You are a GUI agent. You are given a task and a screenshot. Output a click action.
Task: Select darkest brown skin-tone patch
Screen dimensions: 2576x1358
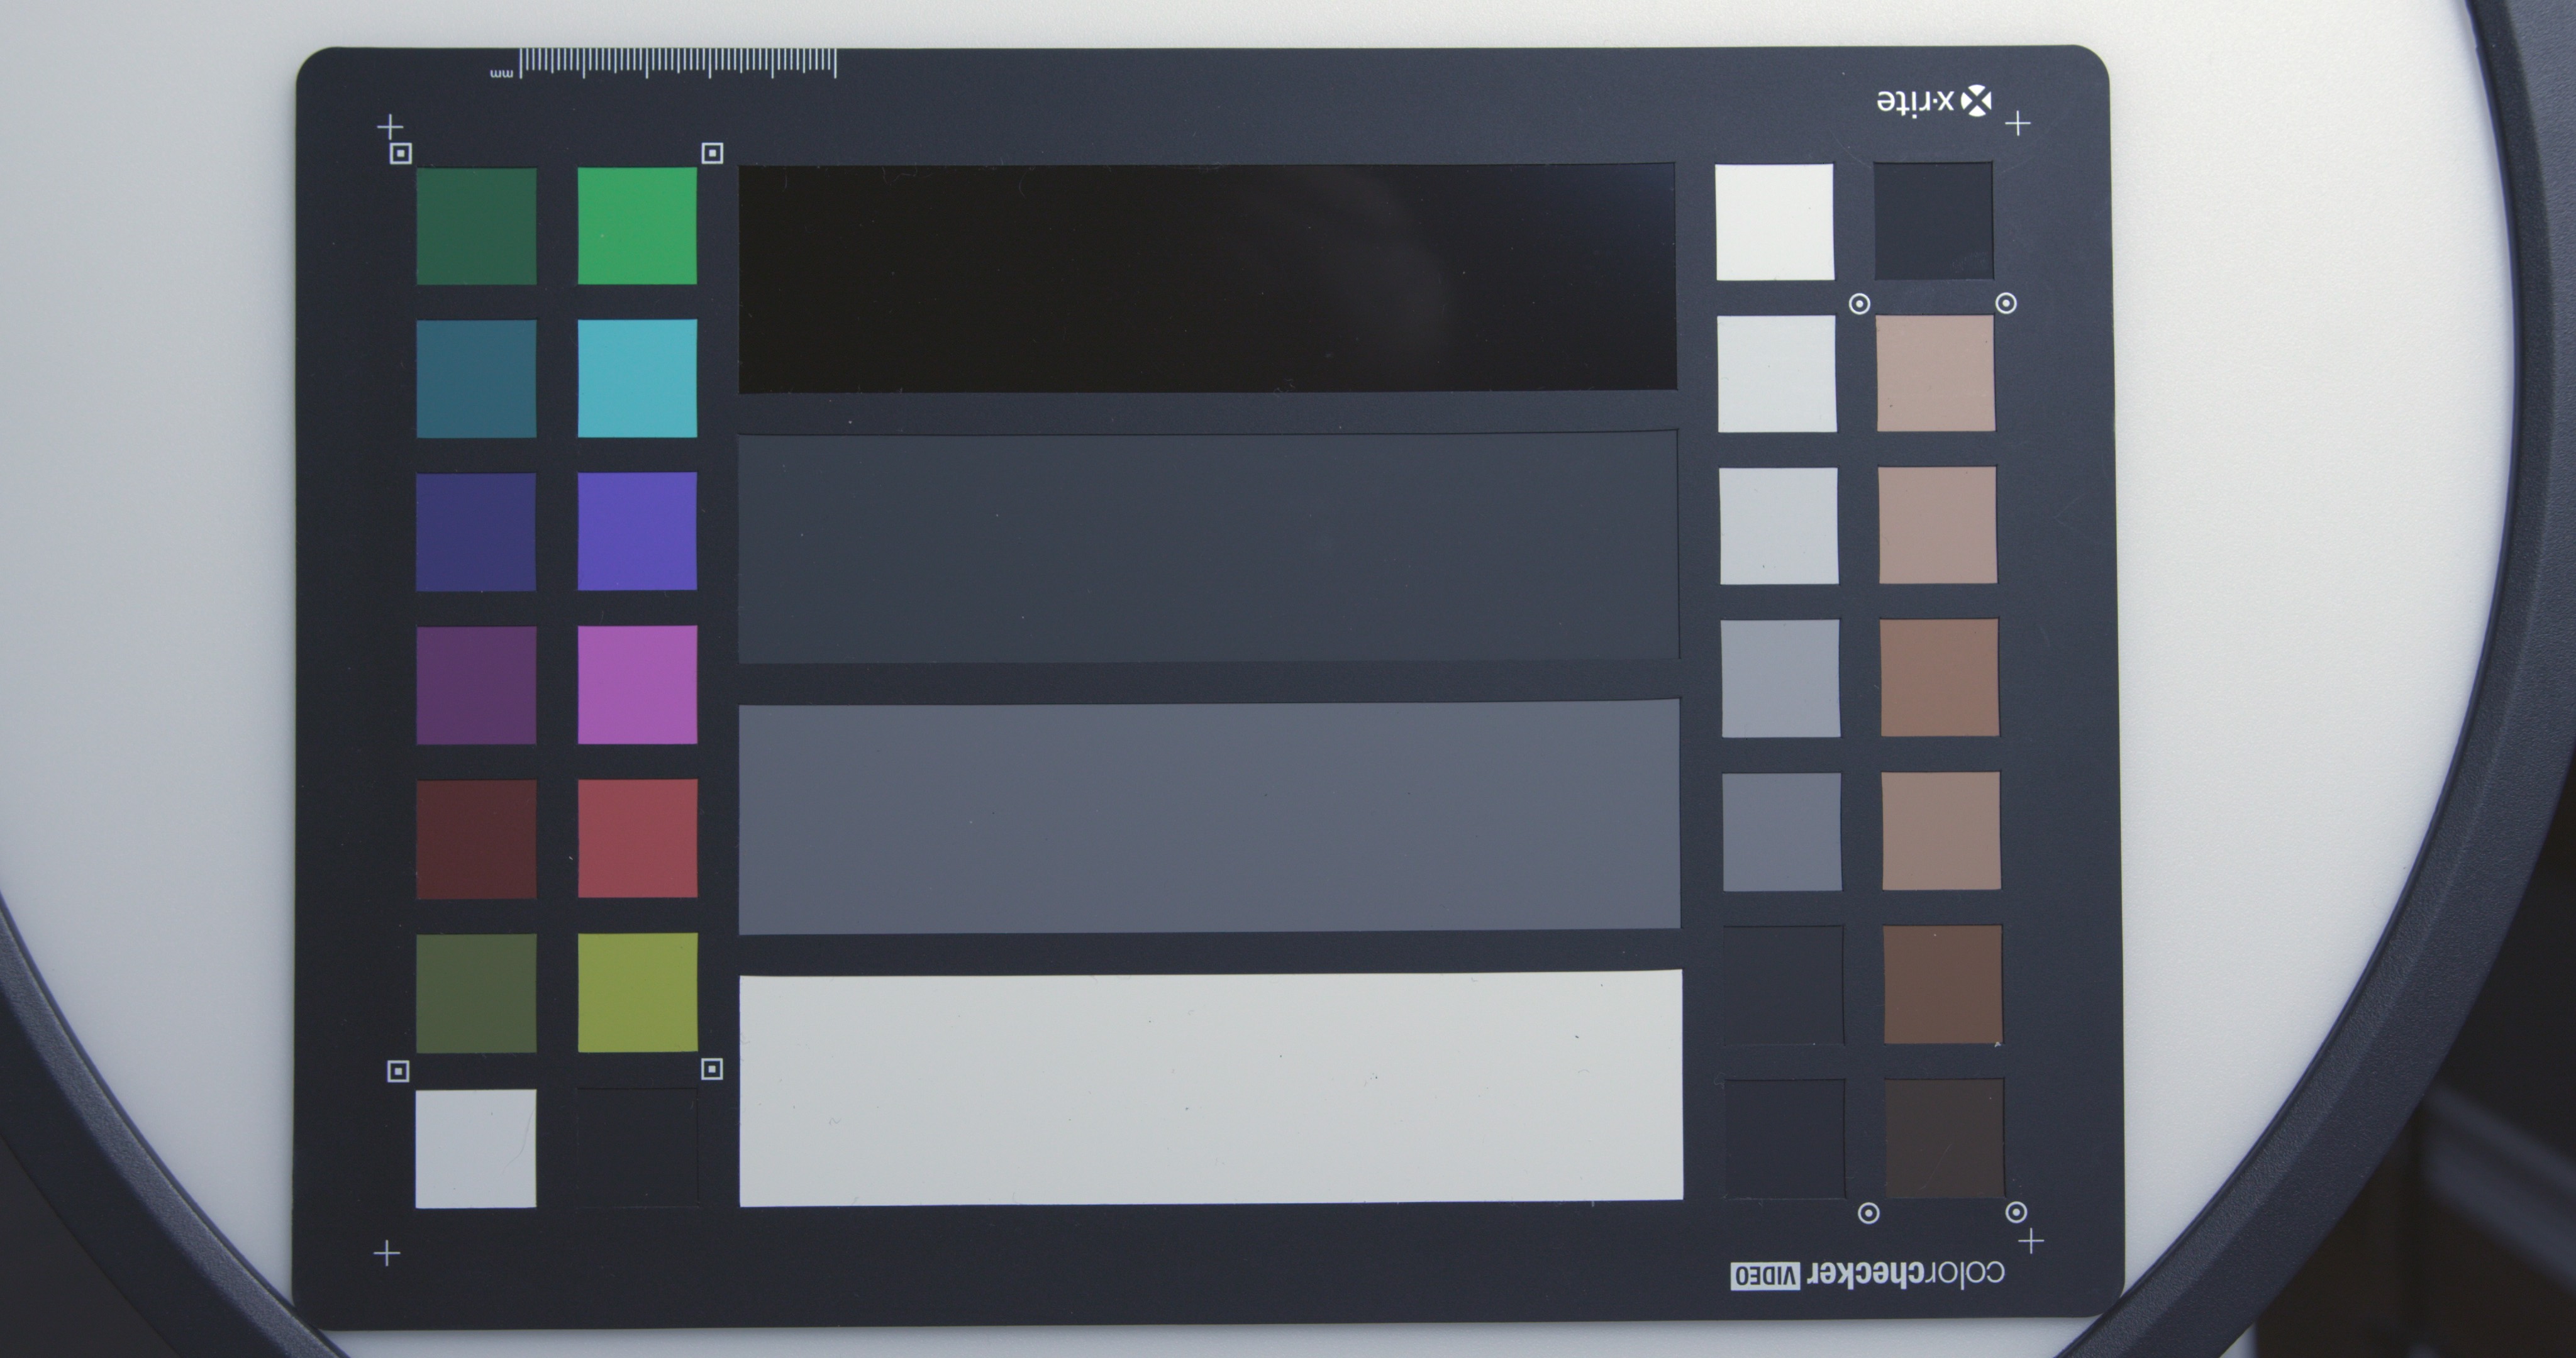(1945, 1138)
